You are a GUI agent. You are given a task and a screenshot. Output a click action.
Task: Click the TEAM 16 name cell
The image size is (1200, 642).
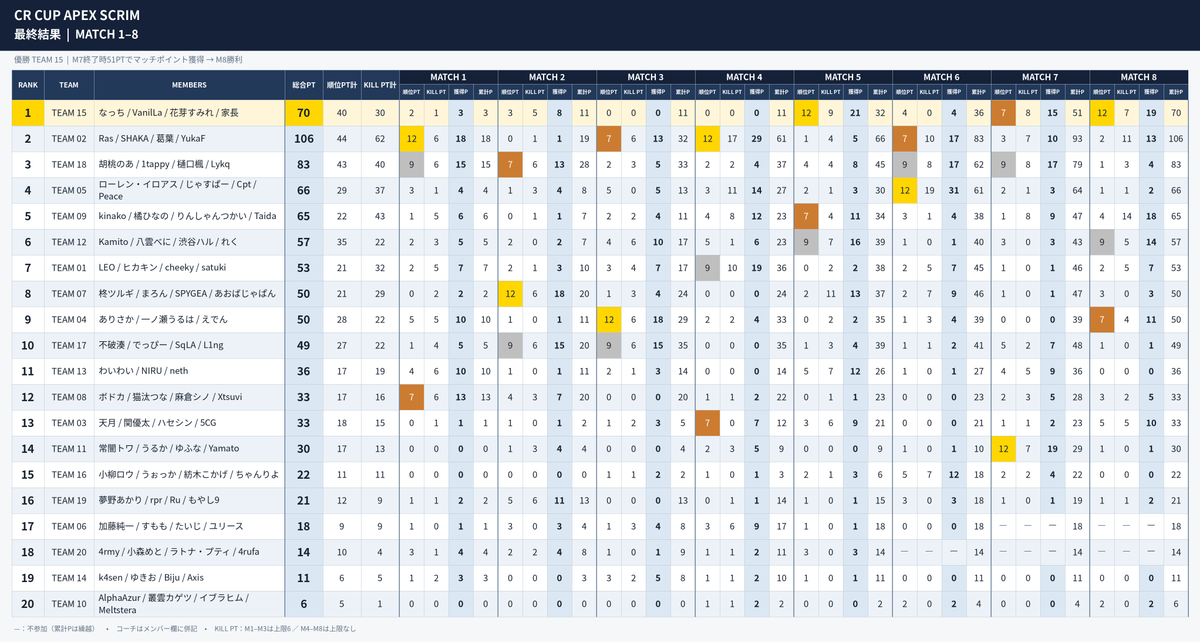[69, 476]
